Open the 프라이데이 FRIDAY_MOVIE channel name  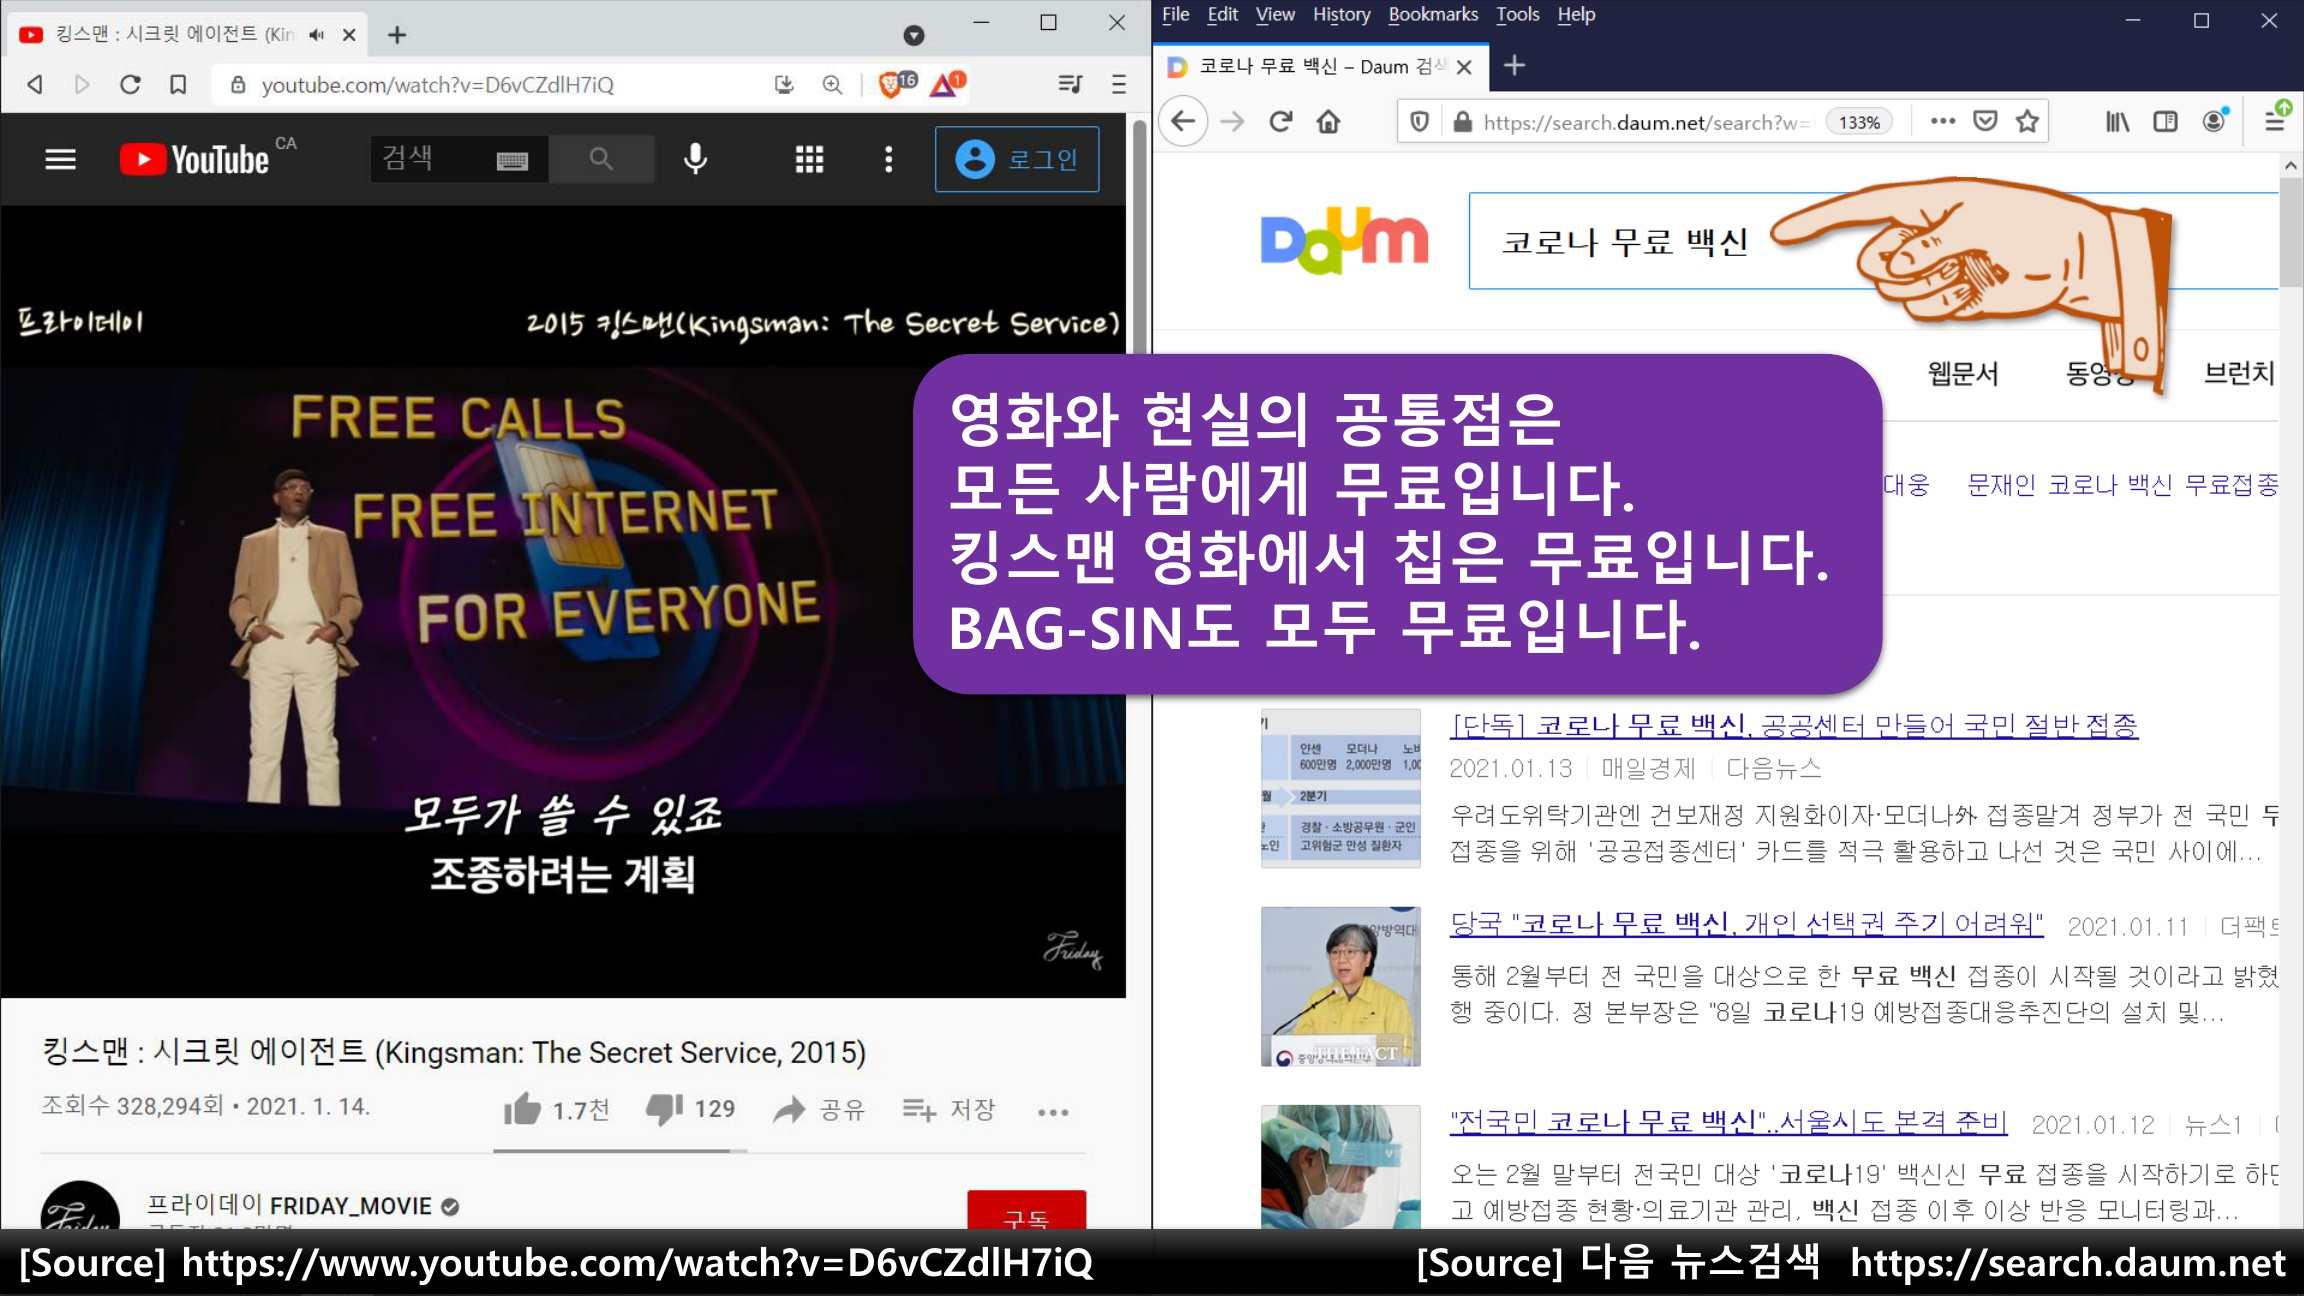point(290,1206)
